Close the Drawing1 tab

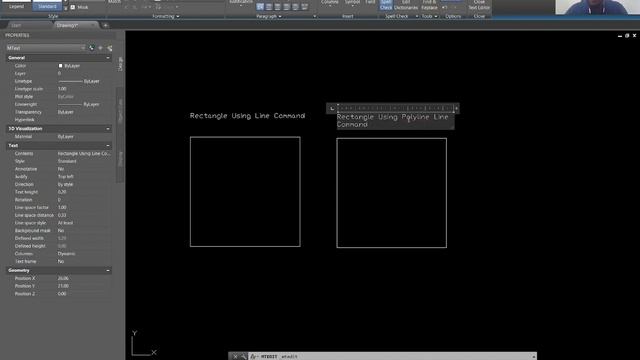(x=93, y=25)
